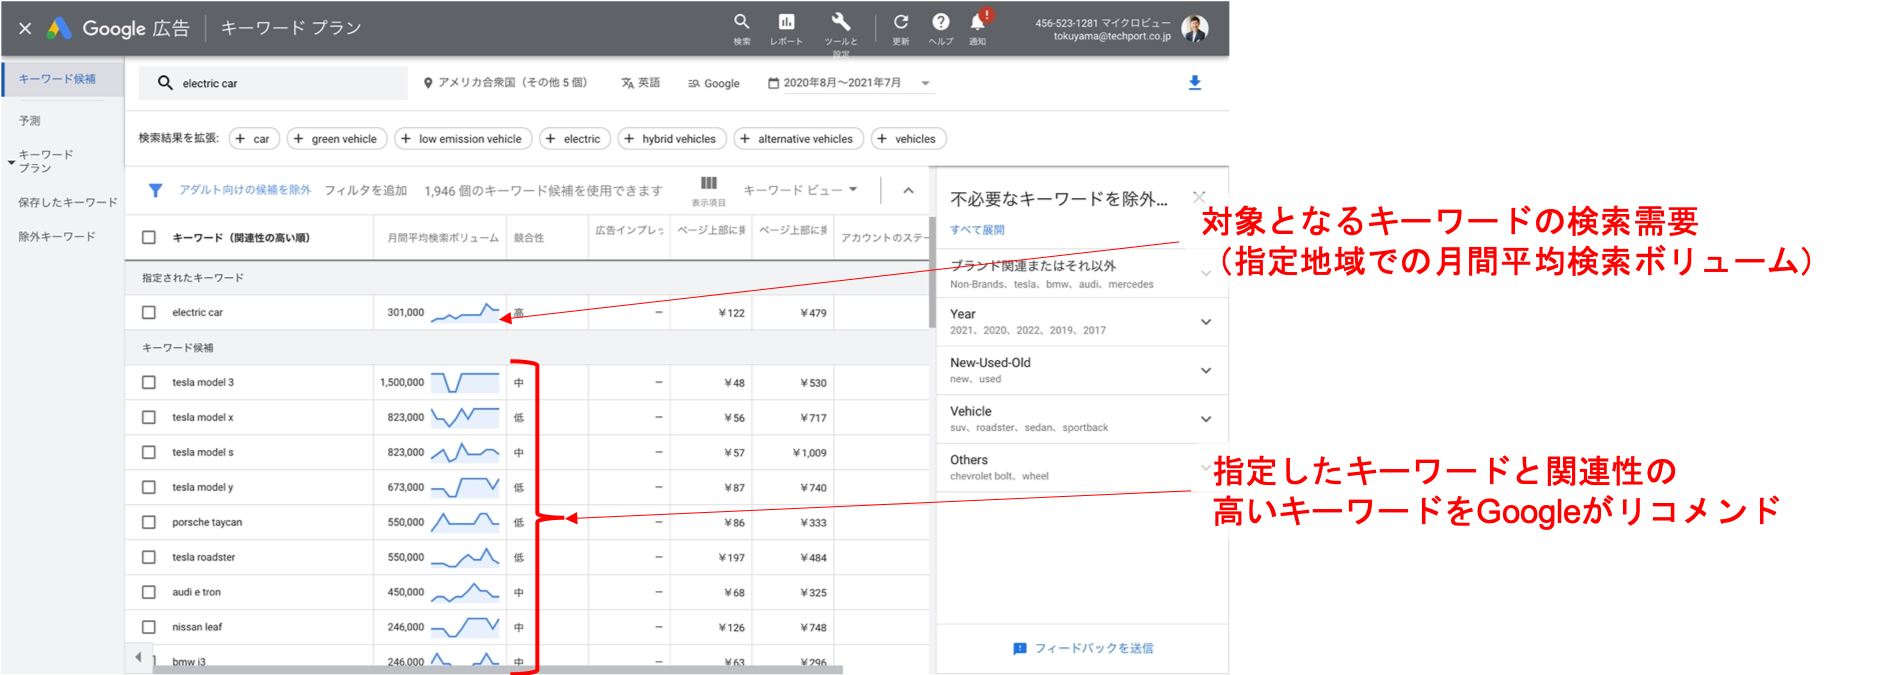The width and height of the screenshot is (1899, 675).
Task: Click 'electric car' trend sparkline
Action: tap(465, 312)
